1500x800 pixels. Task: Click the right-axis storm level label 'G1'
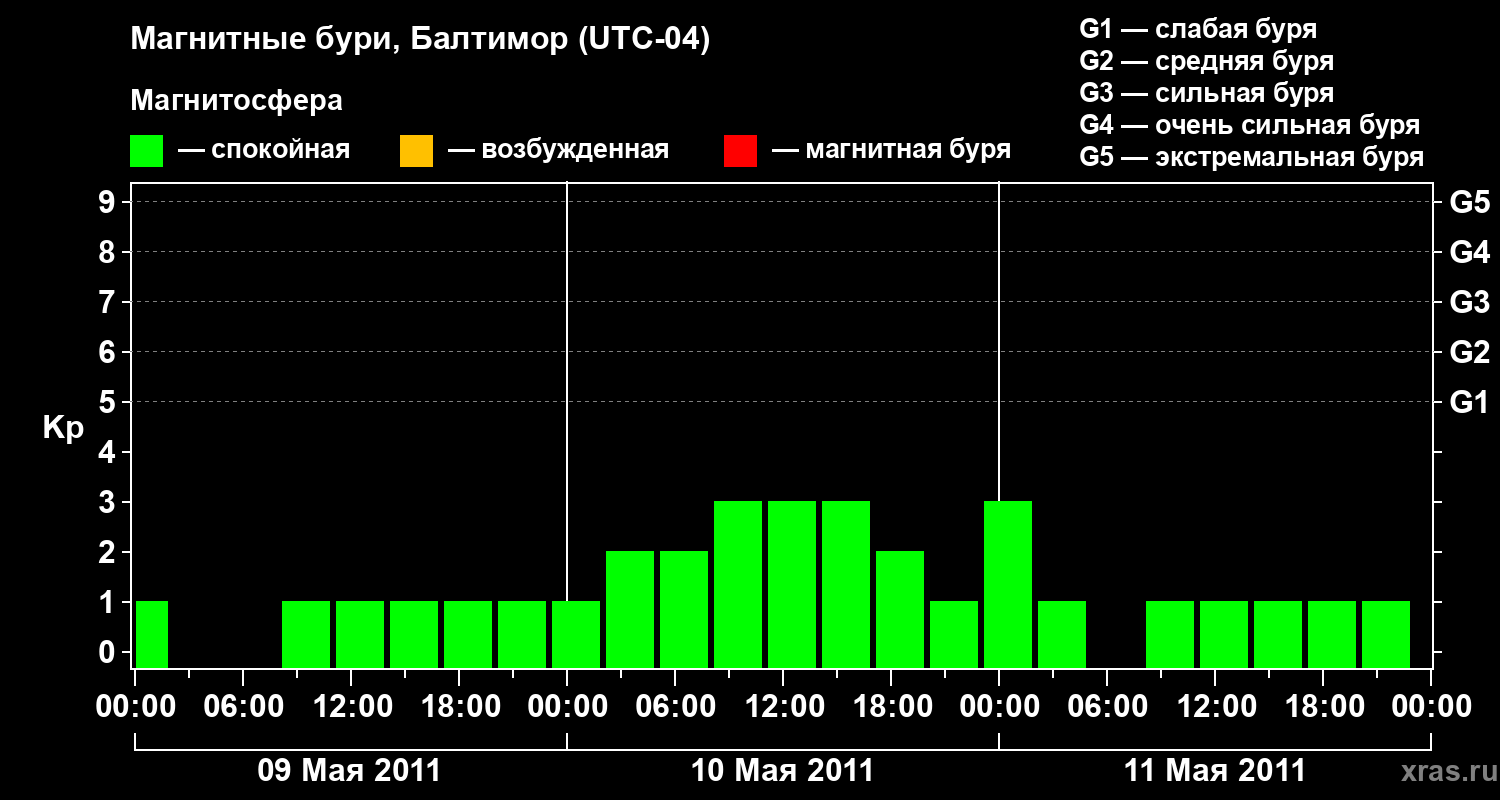point(1469,402)
